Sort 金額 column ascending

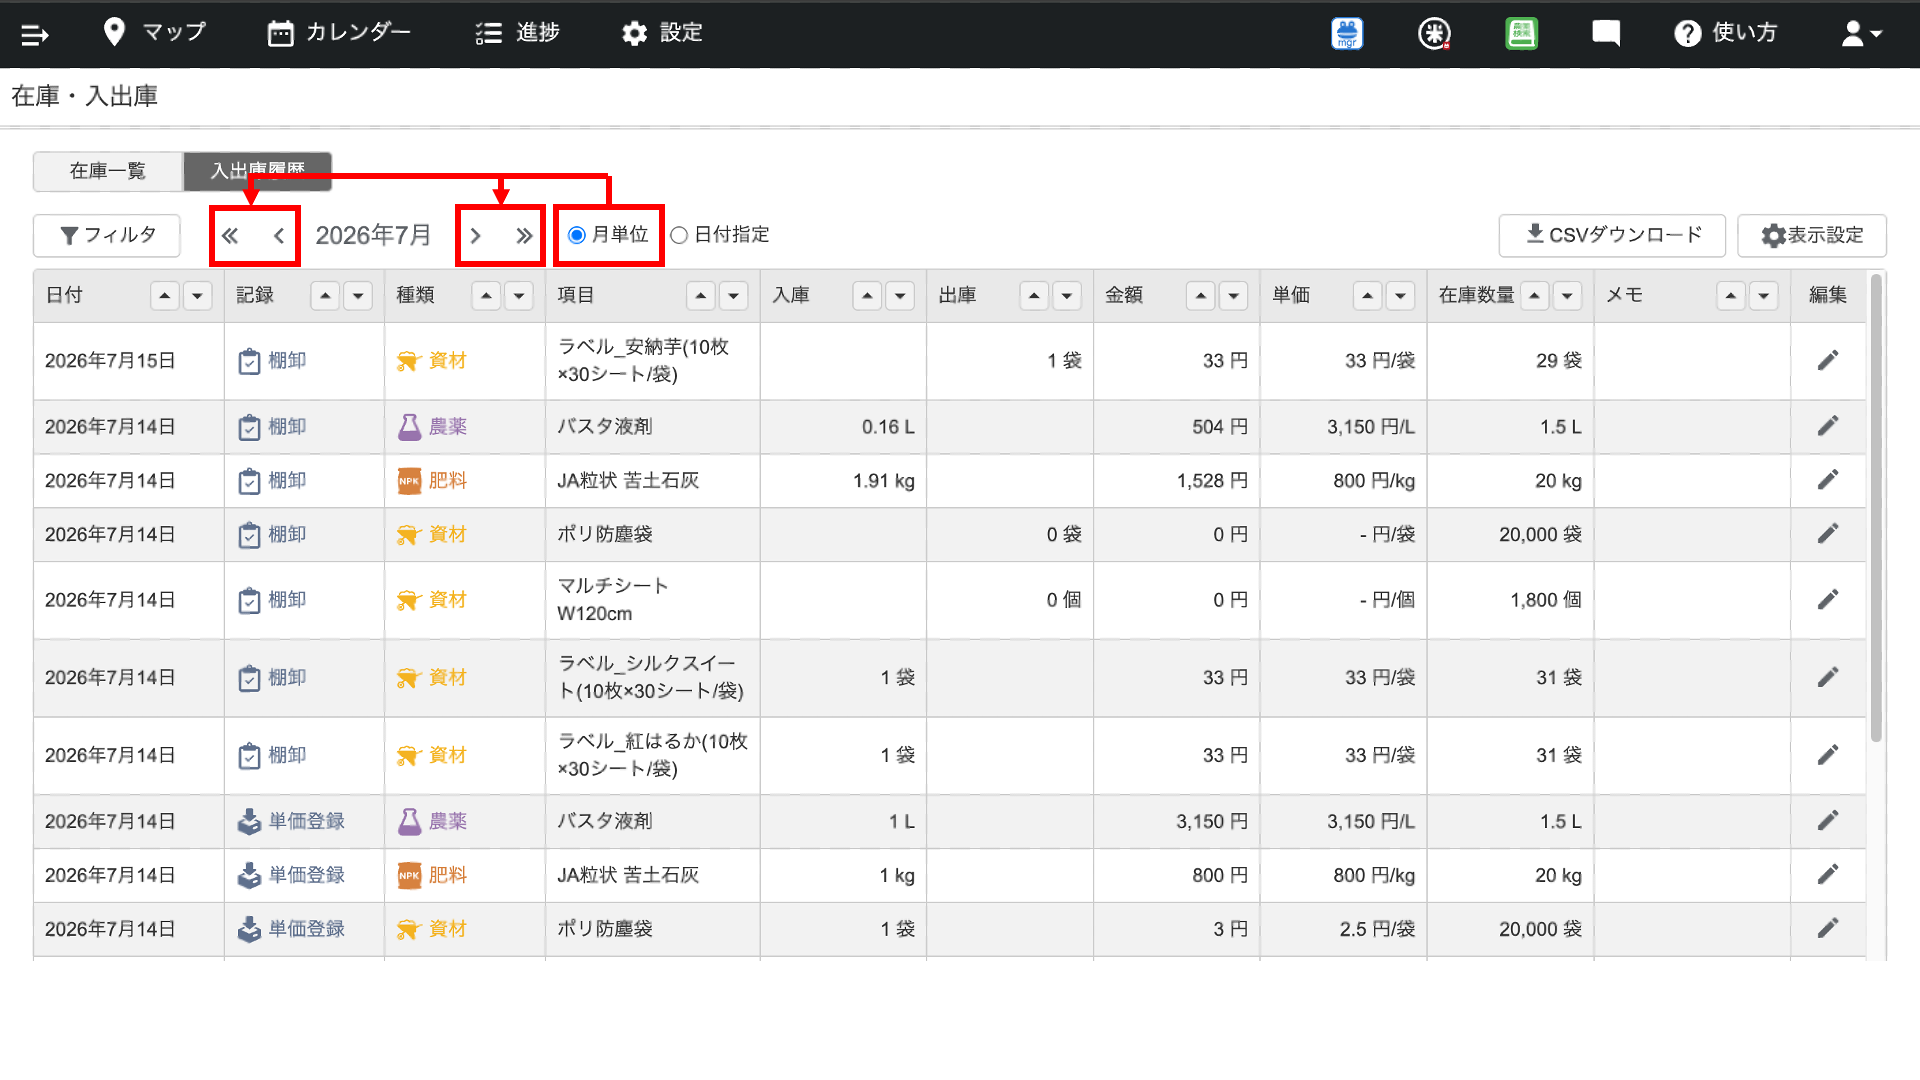click(1200, 296)
